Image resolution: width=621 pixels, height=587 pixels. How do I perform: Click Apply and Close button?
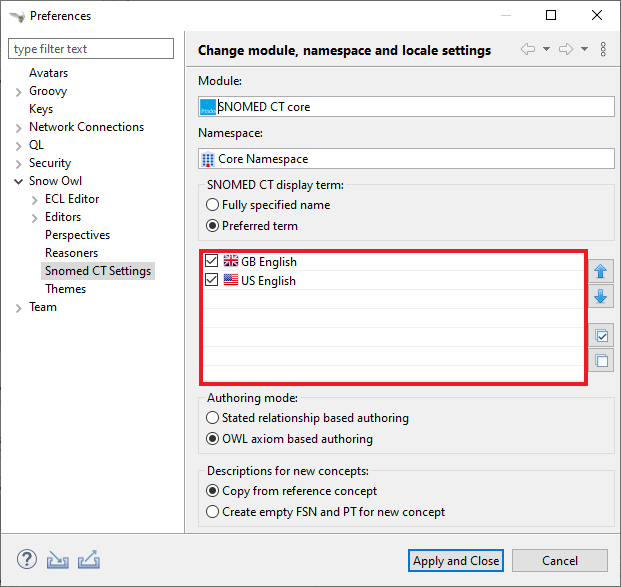[x=456, y=561]
